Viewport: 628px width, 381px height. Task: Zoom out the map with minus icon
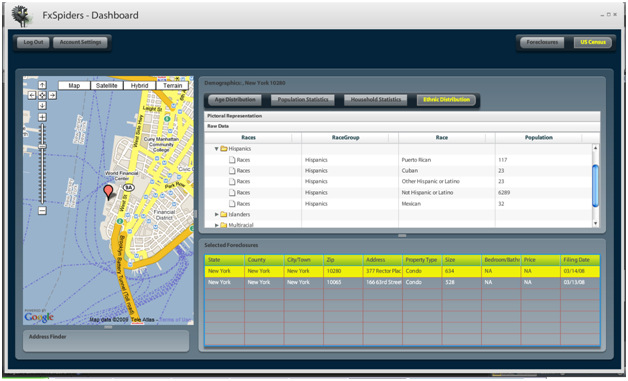tap(42, 211)
